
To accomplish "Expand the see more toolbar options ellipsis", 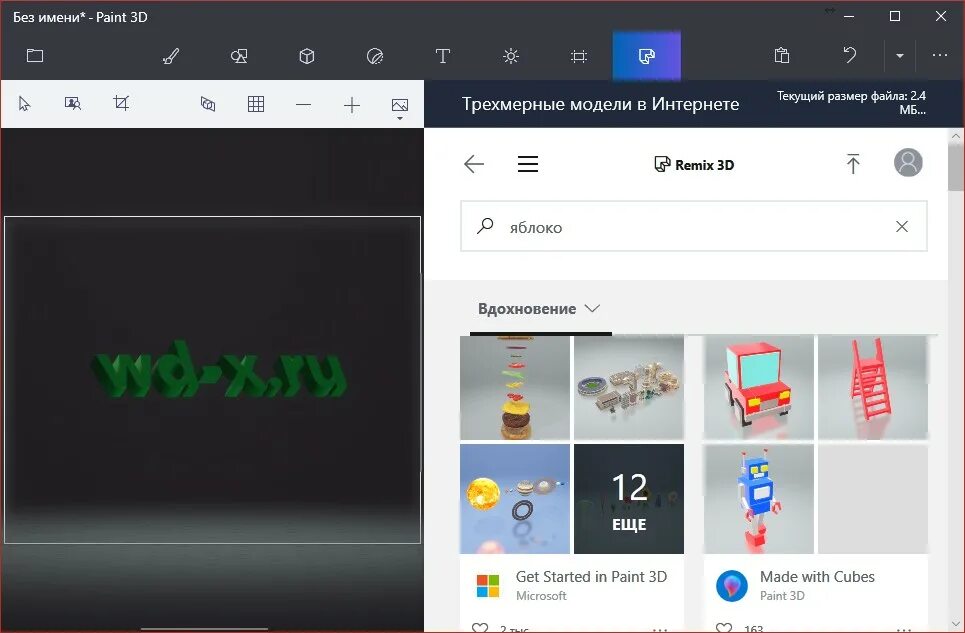I will (x=938, y=56).
